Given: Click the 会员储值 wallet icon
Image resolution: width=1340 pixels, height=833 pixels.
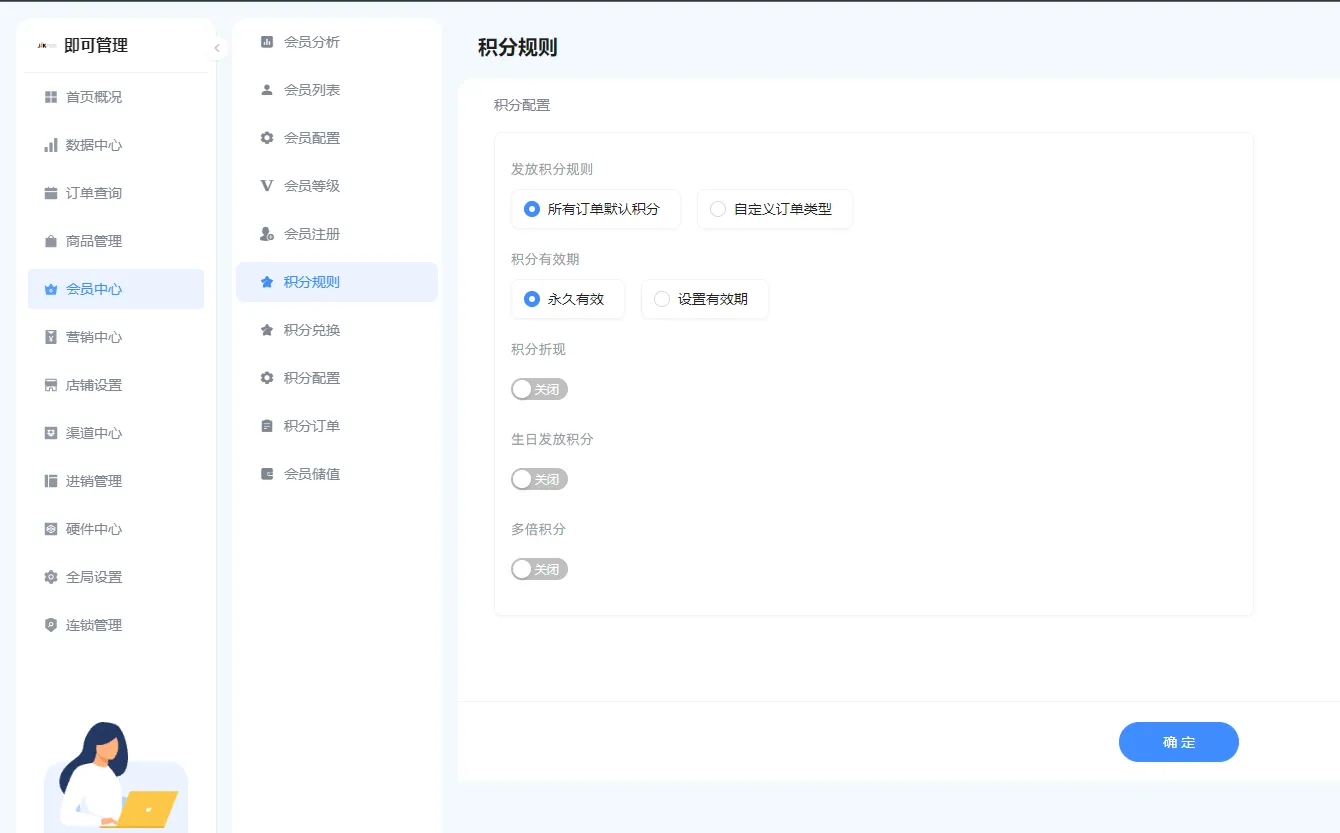Looking at the screenshot, I should (x=267, y=473).
